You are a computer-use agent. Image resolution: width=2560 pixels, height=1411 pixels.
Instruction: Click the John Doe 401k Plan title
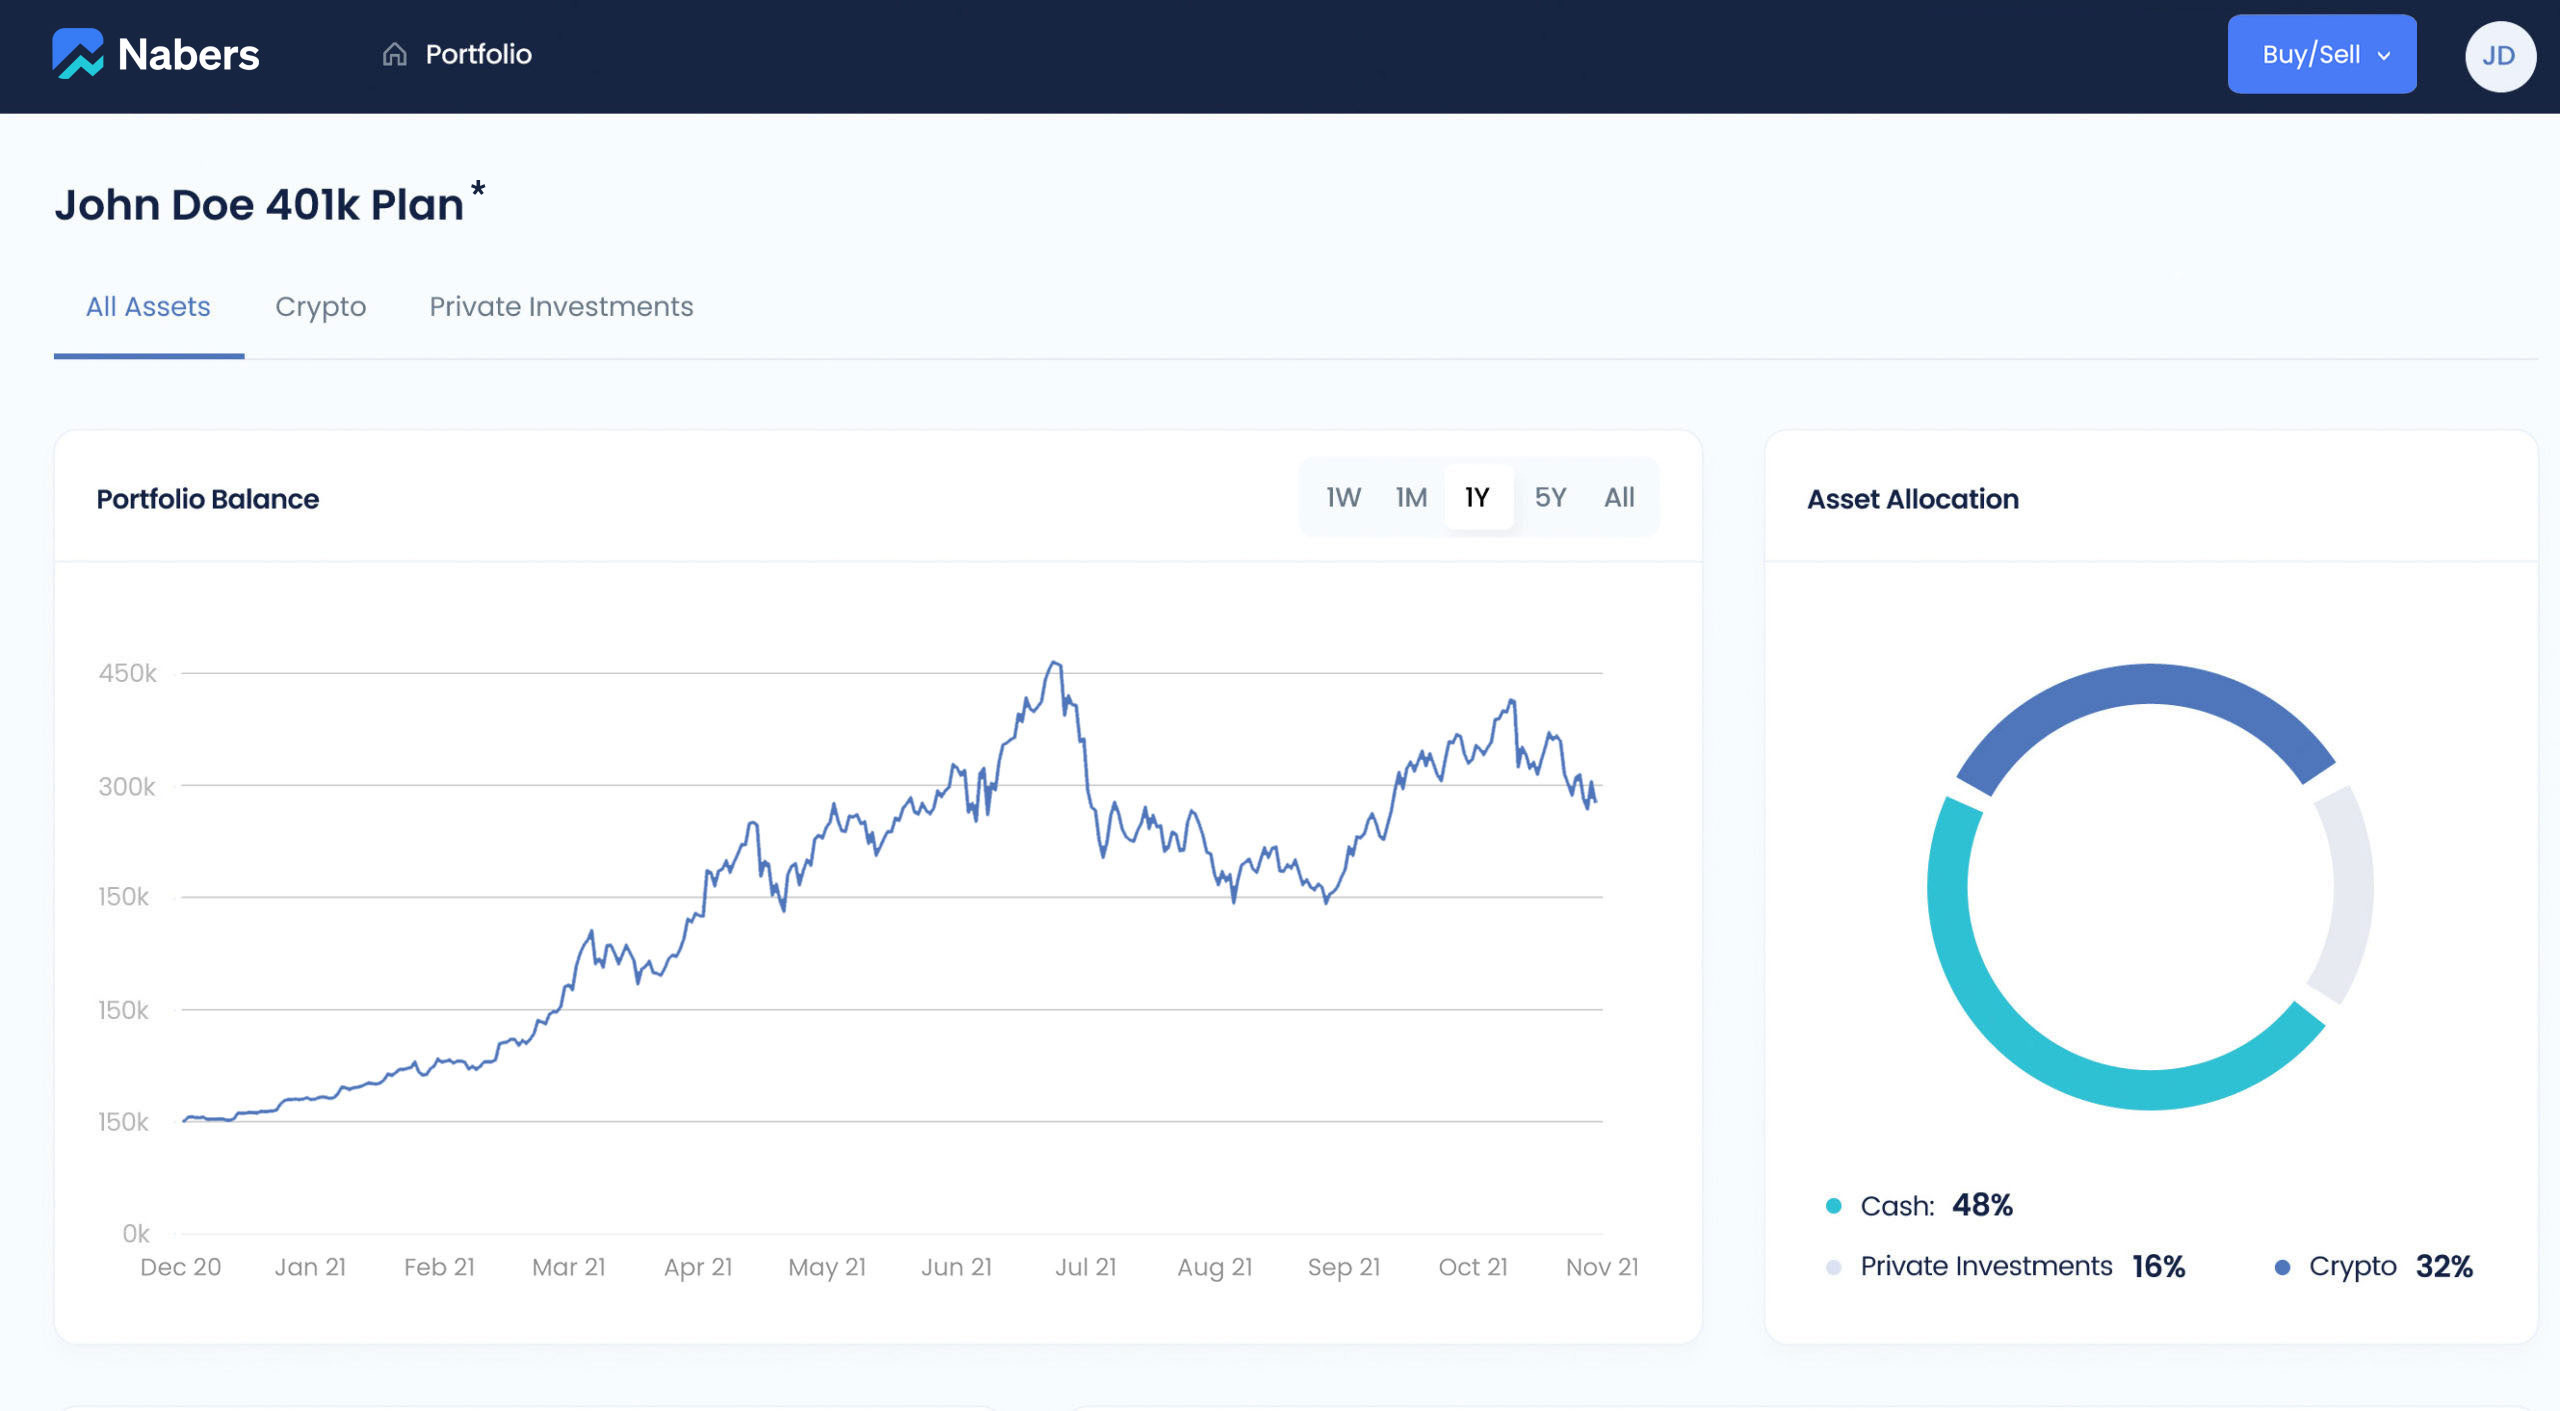pos(259,205)
